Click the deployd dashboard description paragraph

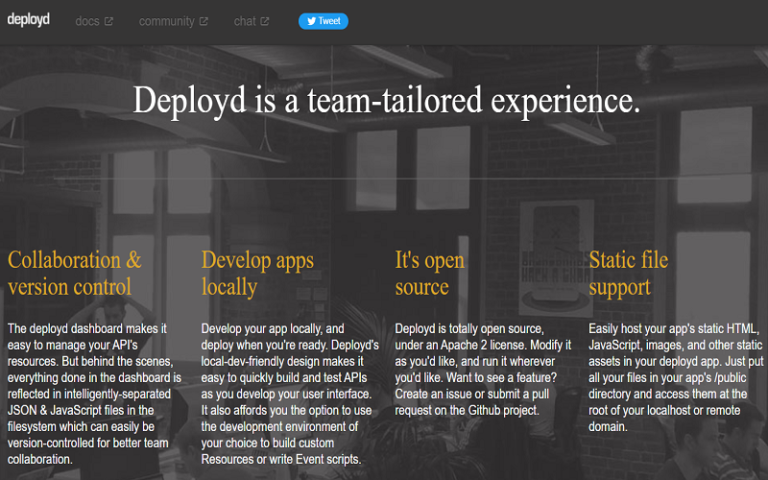coord(94,393)
